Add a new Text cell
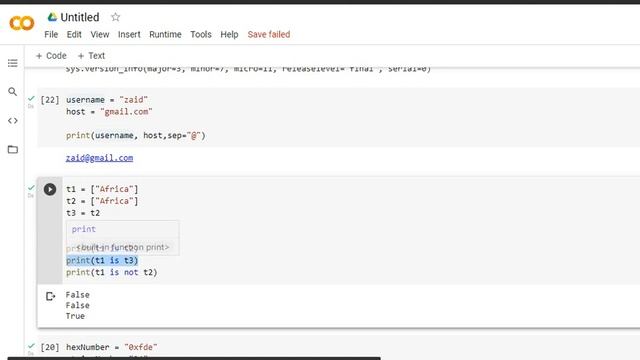Viewport: 640px width, 360px height. tap(91, 56)
